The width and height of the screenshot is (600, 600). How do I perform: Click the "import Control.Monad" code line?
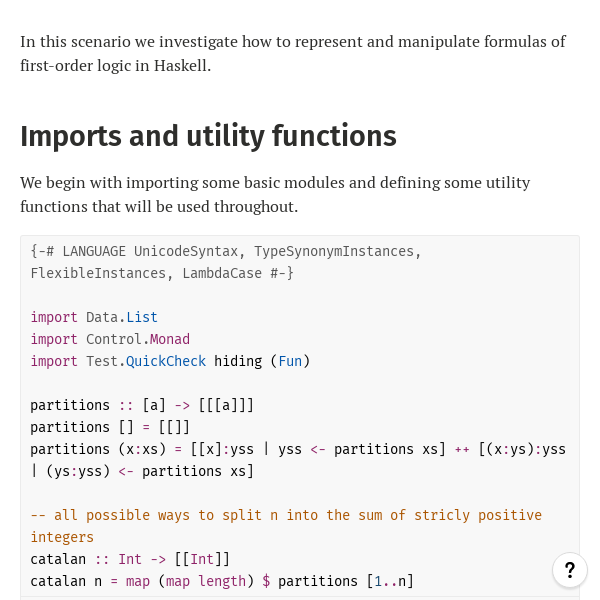tap(110, 339)
